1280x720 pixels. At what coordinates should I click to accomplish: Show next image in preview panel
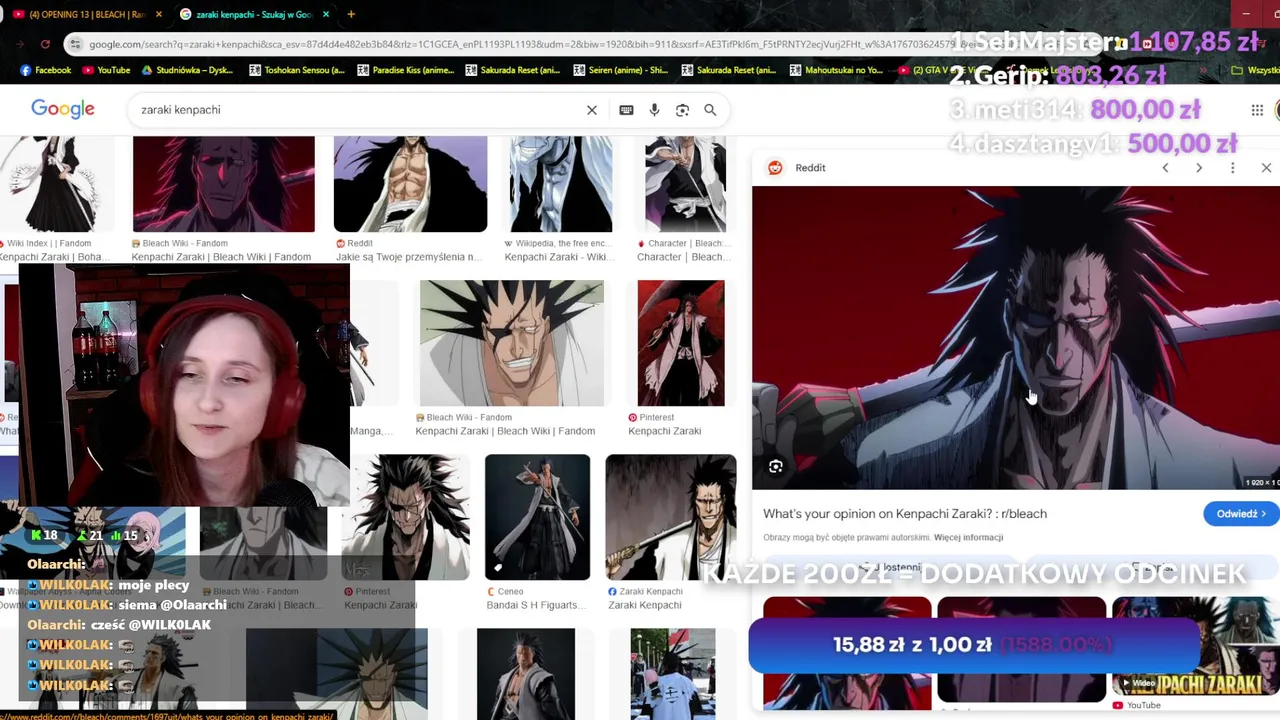[x=1199, y=168]
